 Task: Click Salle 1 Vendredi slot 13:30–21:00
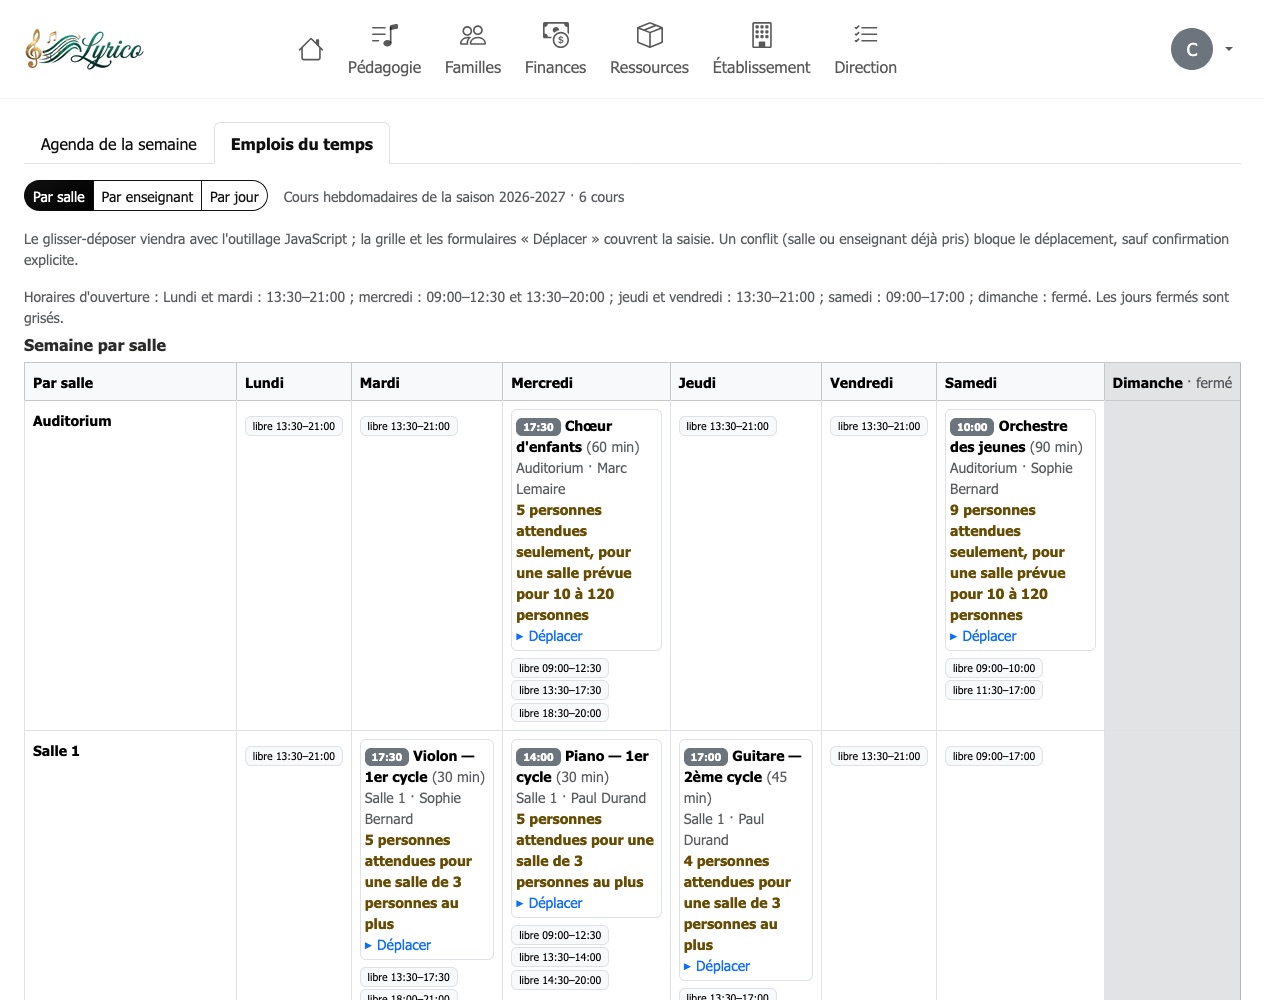coord(879,756)
